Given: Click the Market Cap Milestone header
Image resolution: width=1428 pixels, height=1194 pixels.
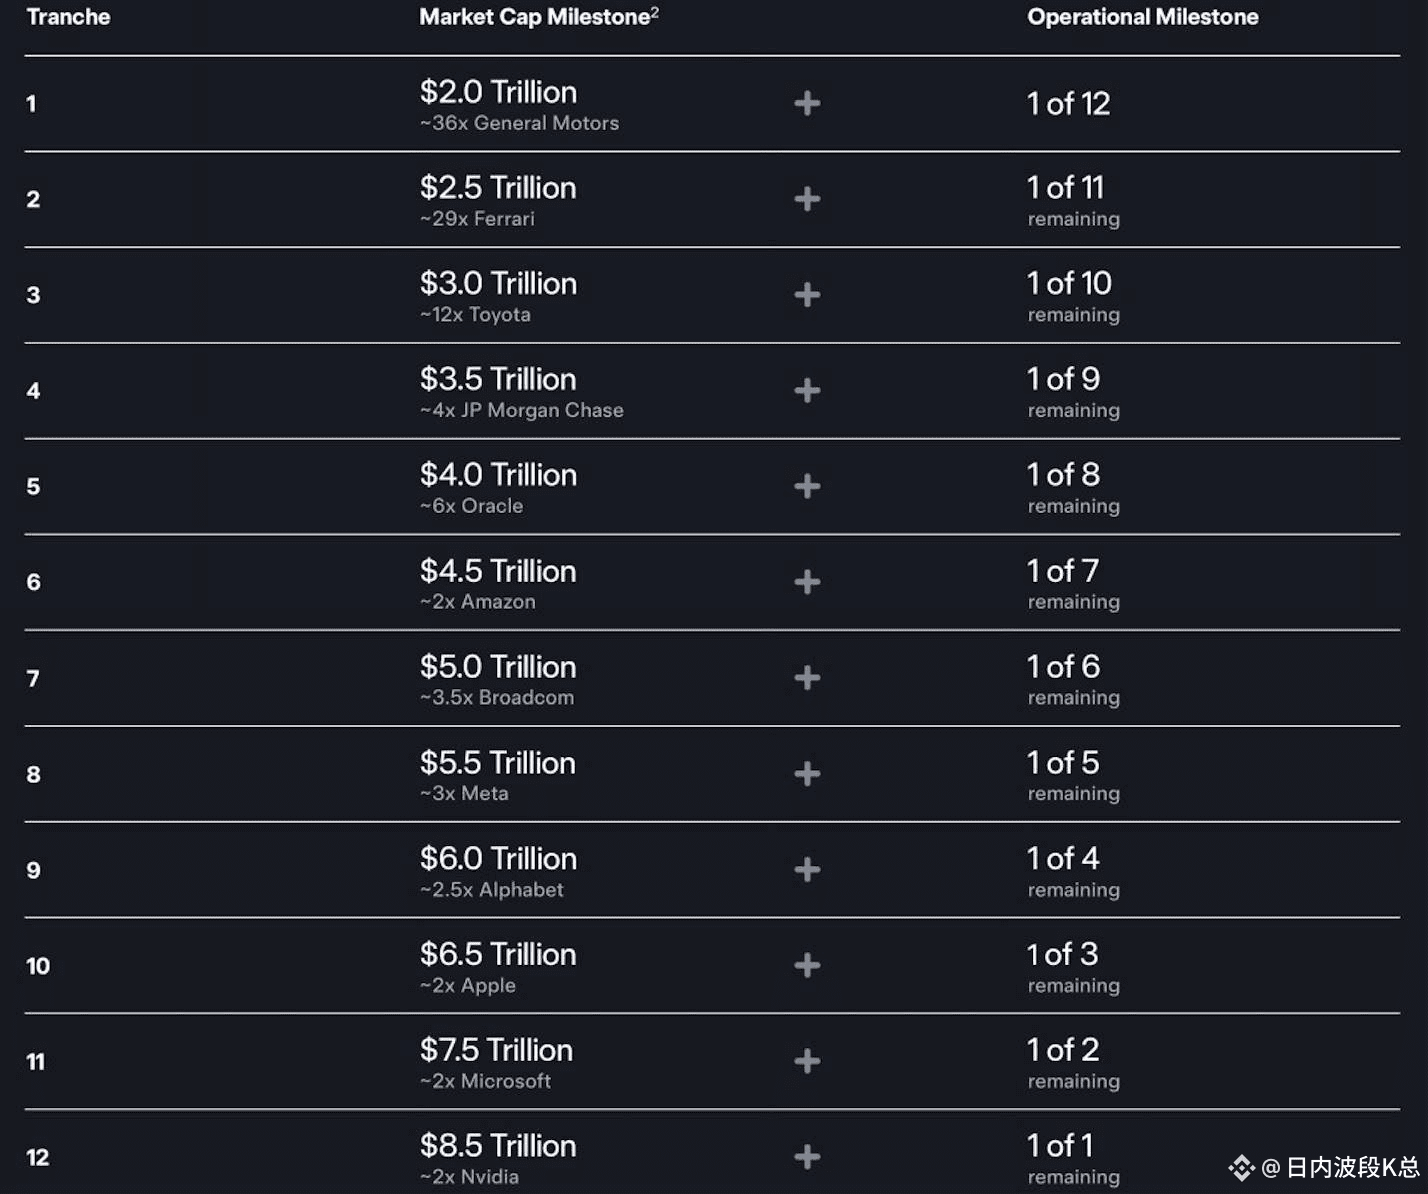Looking at the screenshot, I should [x=539, y=17].
